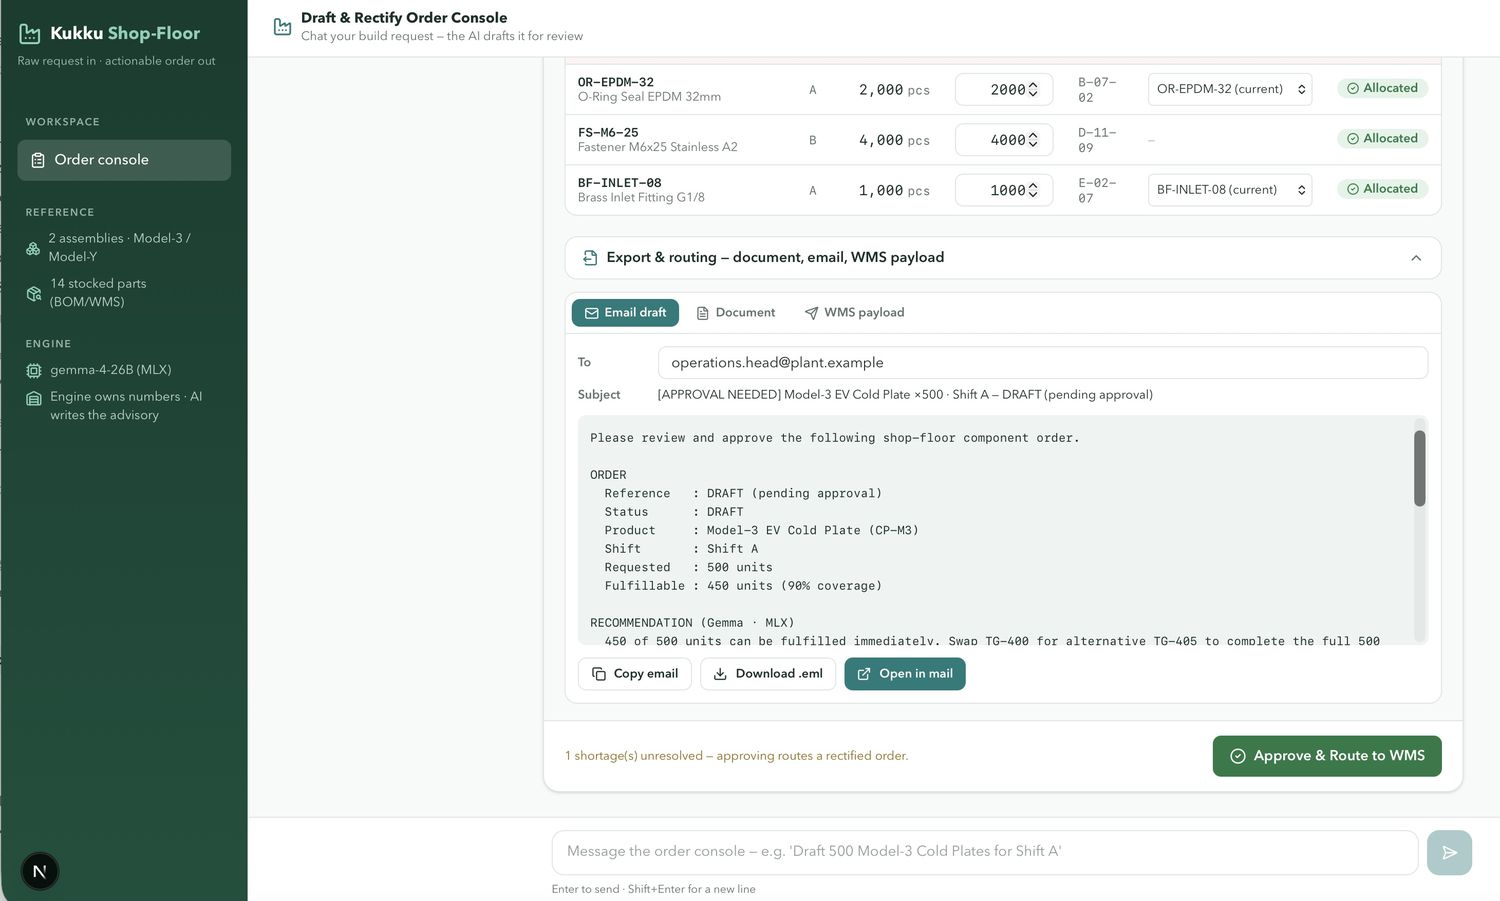This screenshot has width=1500, height=901.
Task: Open the OR-EPDM-32 (current) part dropdown
Action: pyautogui.click(x=1230, y=89)
